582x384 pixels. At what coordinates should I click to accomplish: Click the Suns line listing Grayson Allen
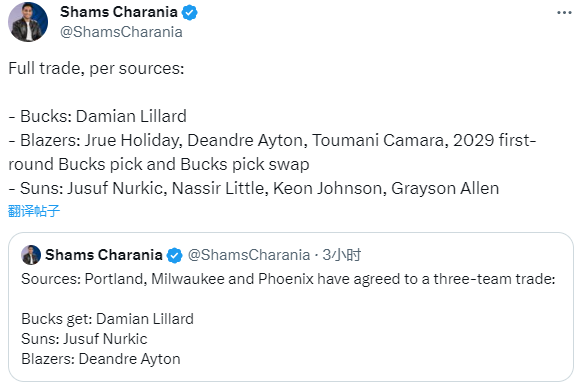pyautogui.click(x=254, y=188)
